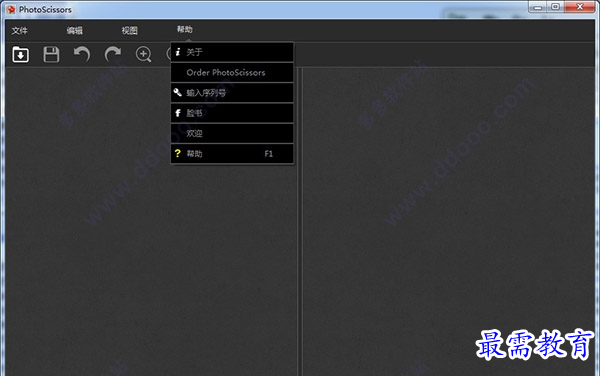Click the undo arrow icon
This screenshot has width=600, height=376.
point(82,54)
